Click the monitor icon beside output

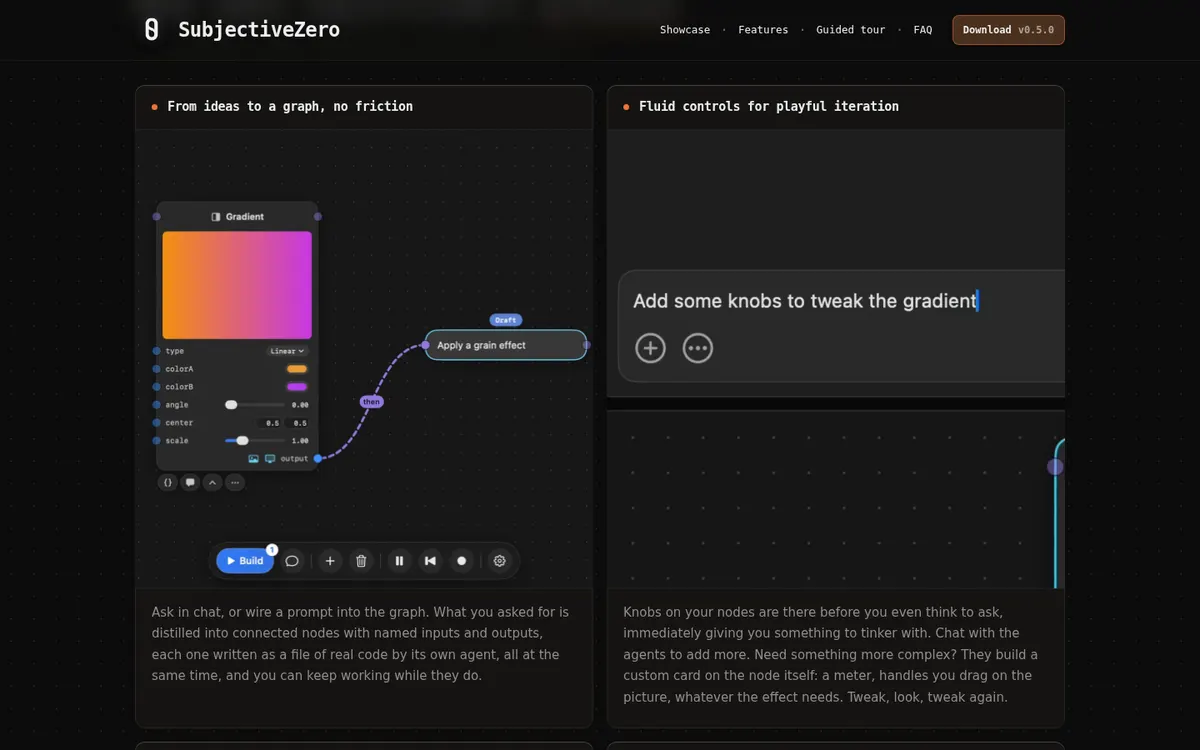(x=269, y=459)
